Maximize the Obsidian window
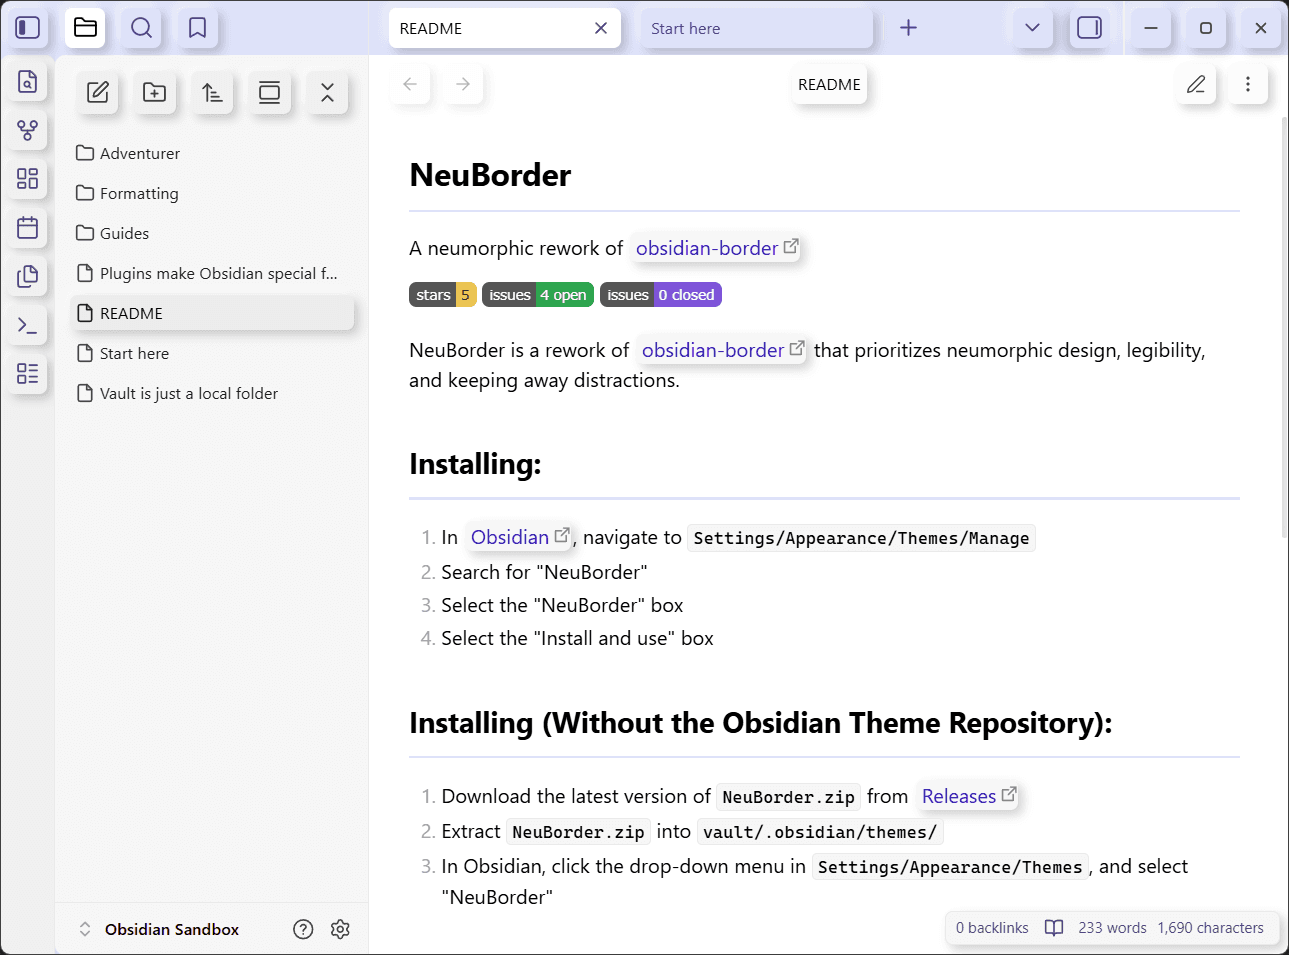This screenshot has height=955, width=1289. (x=1206, y=28)
